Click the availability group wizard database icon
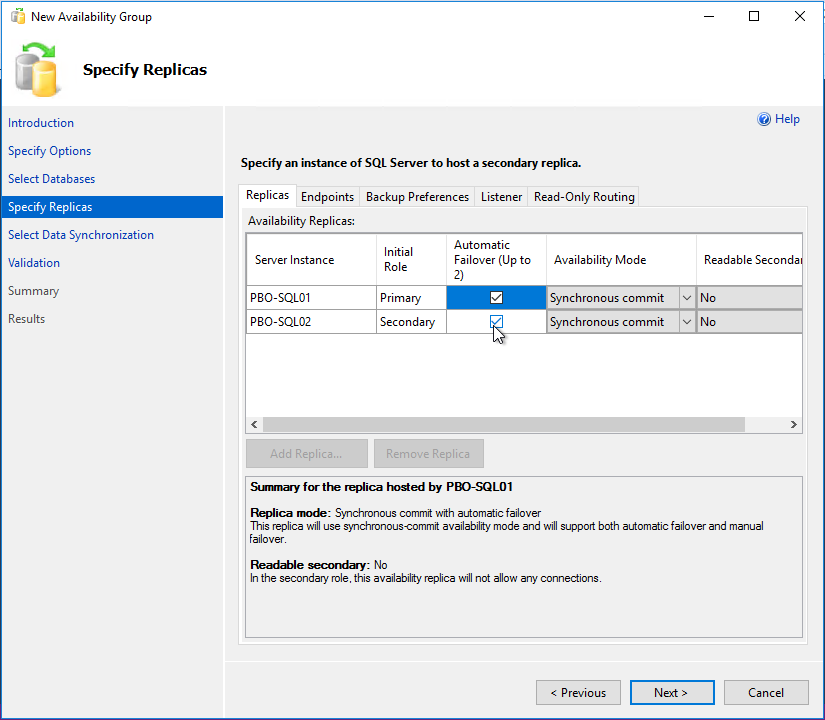The height and width of the screenshot is (720, 825). [38, 69]
